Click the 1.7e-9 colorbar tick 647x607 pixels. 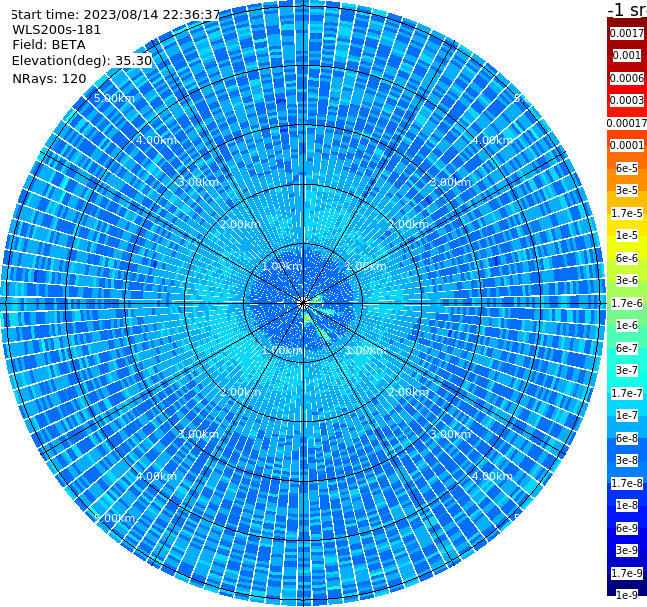coord(627,573)
